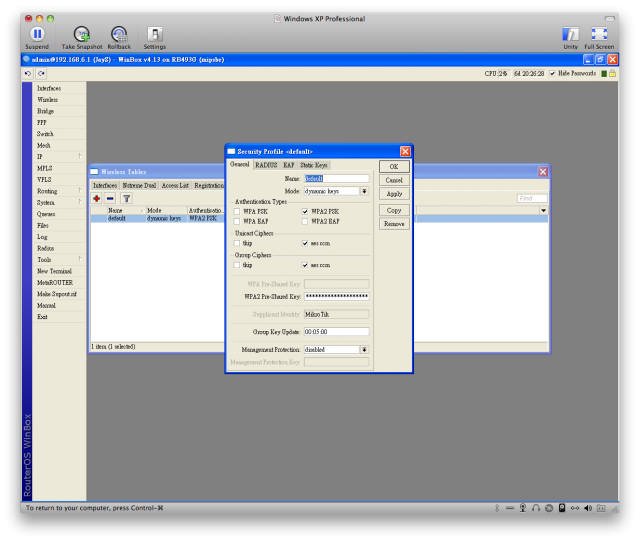Click the CD drive status bar icon

549,508
